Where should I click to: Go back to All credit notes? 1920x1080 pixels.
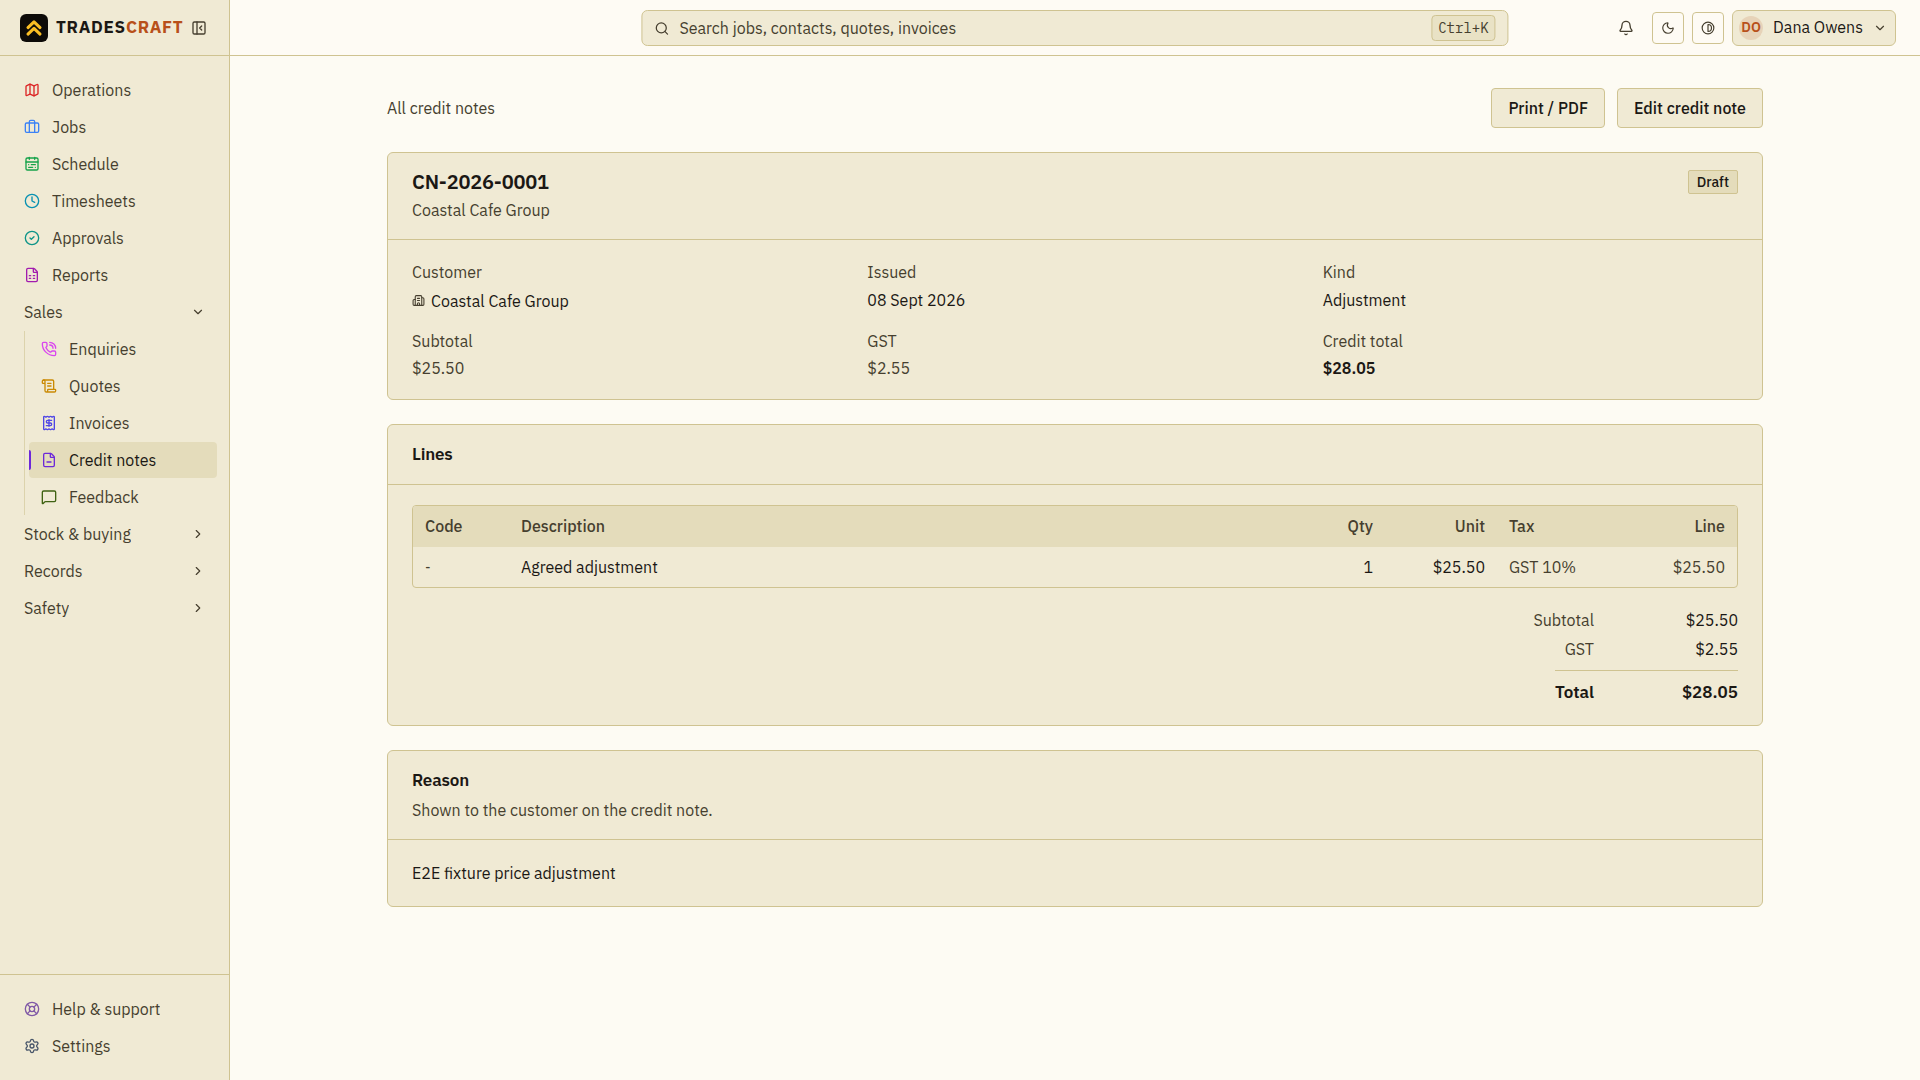coord(441,108)
